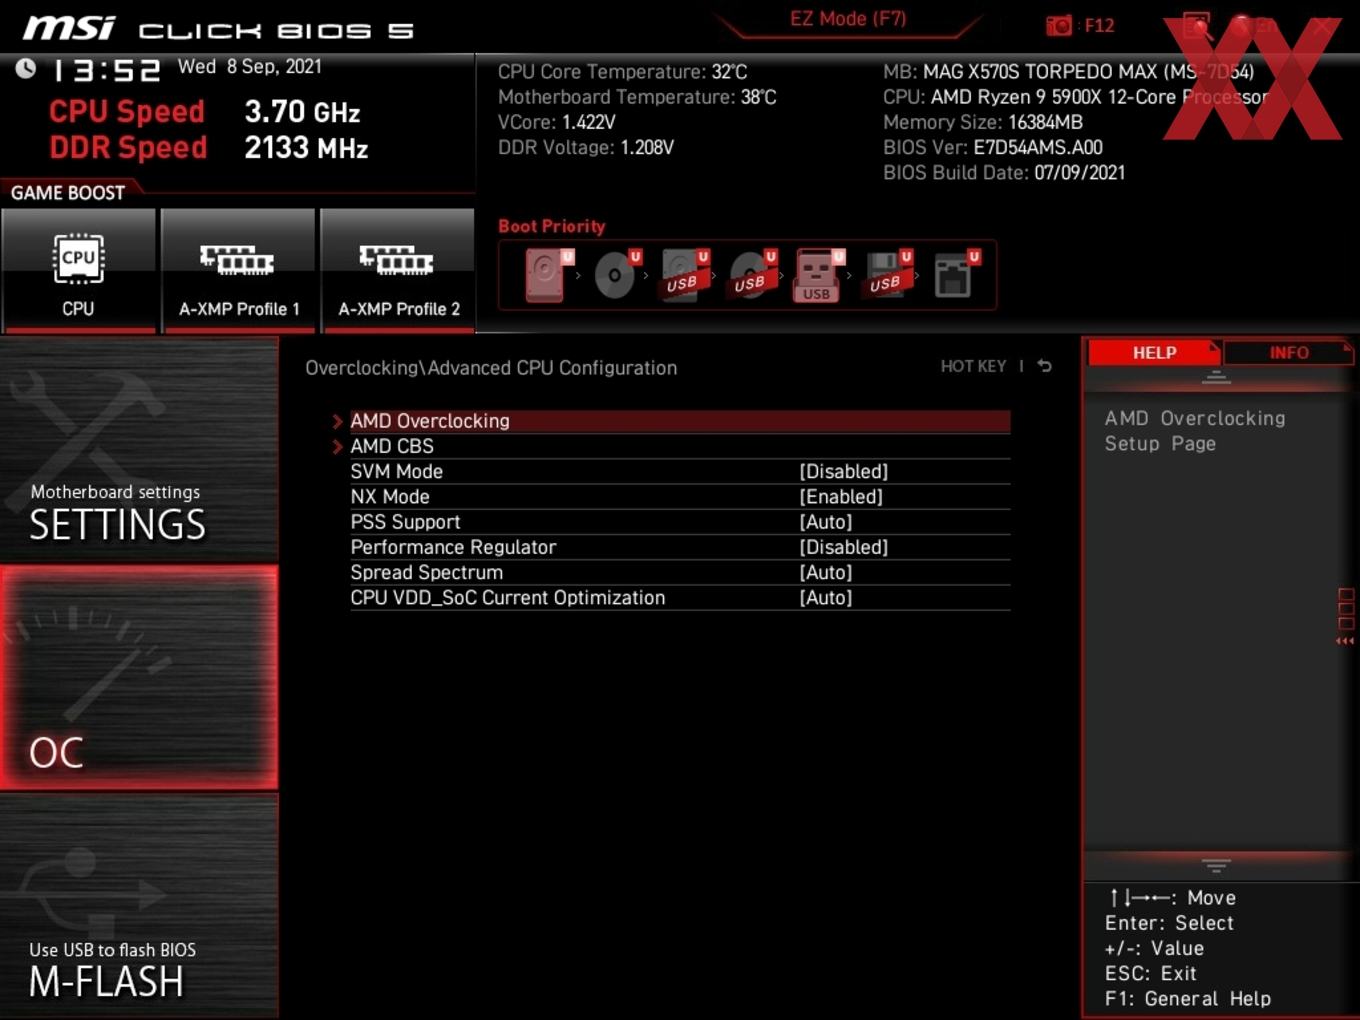Image resolution: width=1360 pixels, height=1020 pixels.
Task: Change CPU VDD_SoC Current Optimization [Auto] value
Action: click(x=826, y=597)
